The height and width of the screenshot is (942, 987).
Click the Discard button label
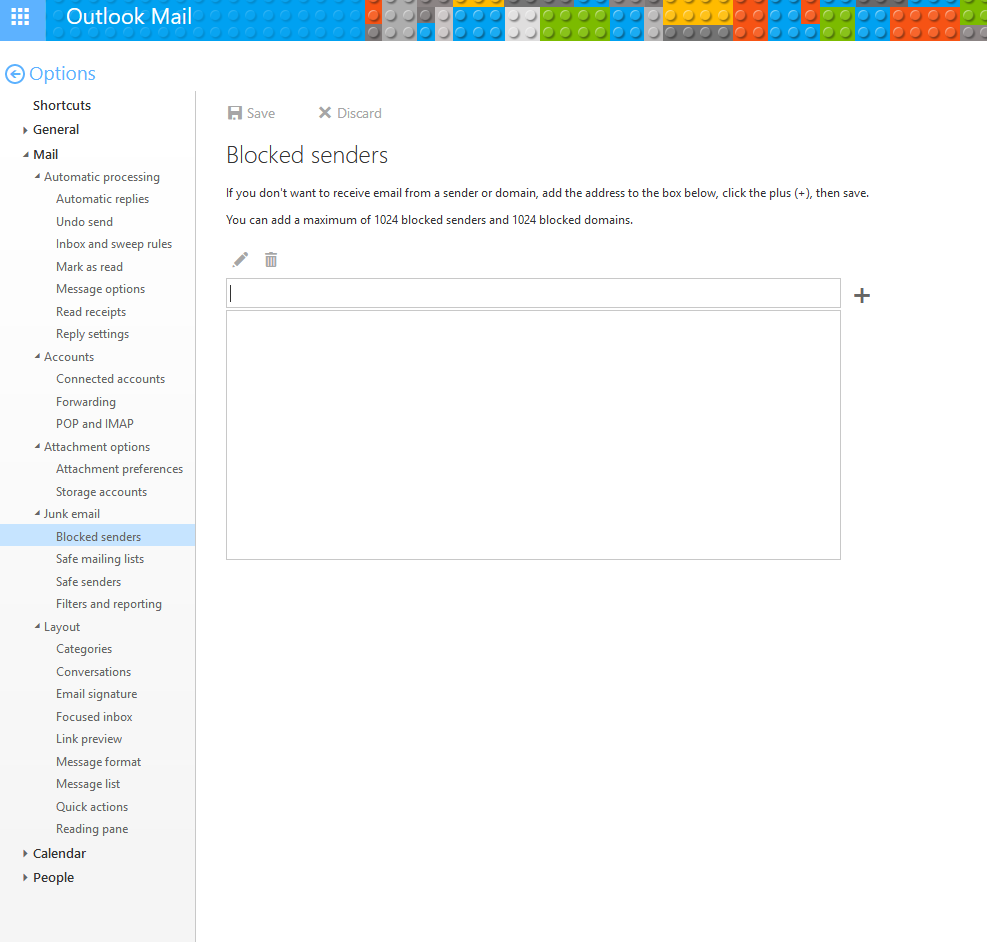tap(359, 113)
